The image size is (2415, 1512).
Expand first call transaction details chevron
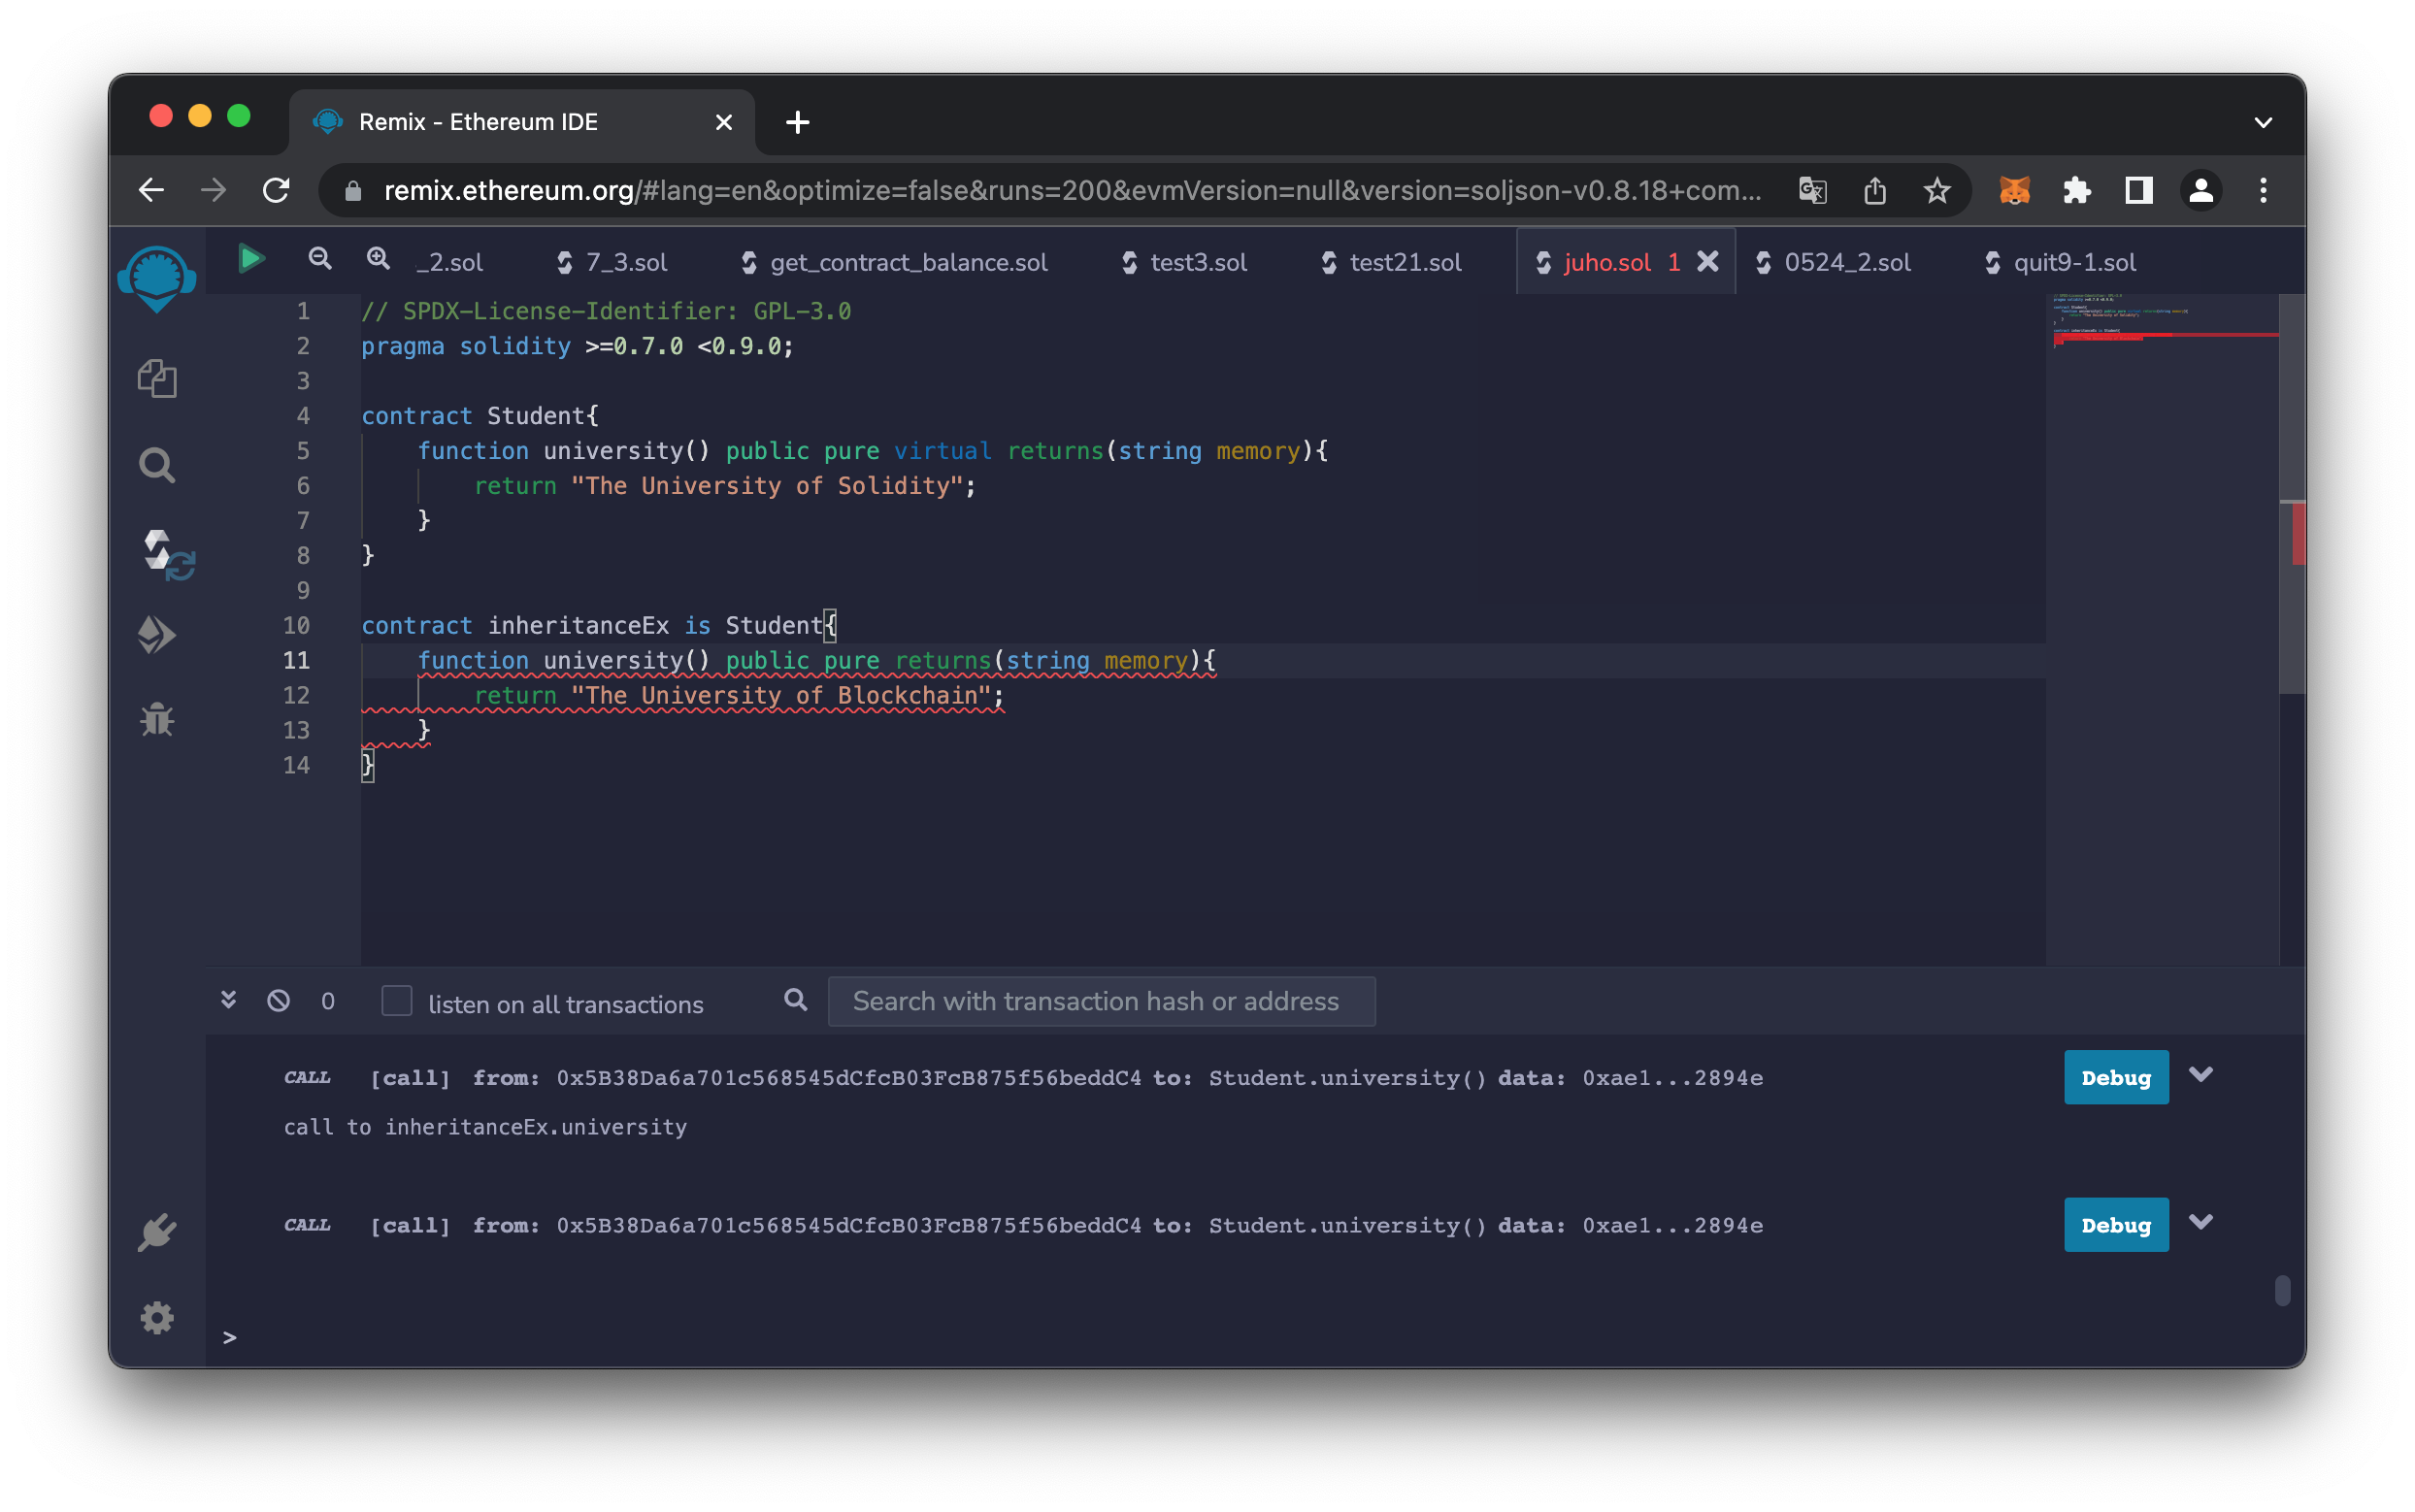point(2200,1075)
